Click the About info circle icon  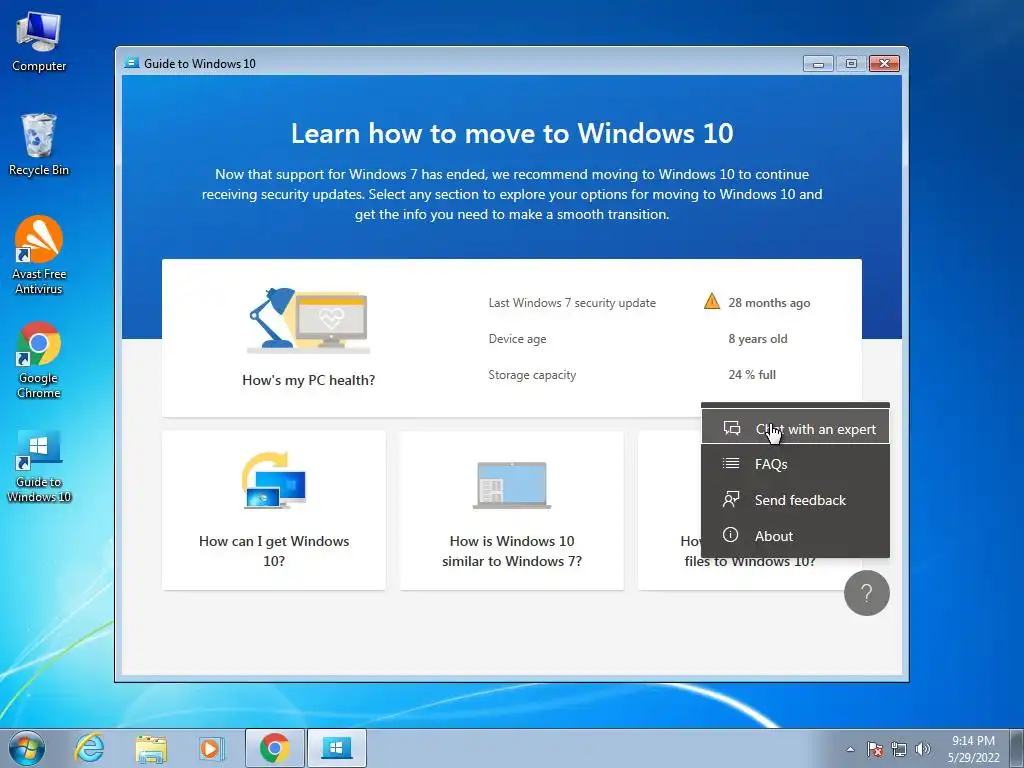point(730,535)
